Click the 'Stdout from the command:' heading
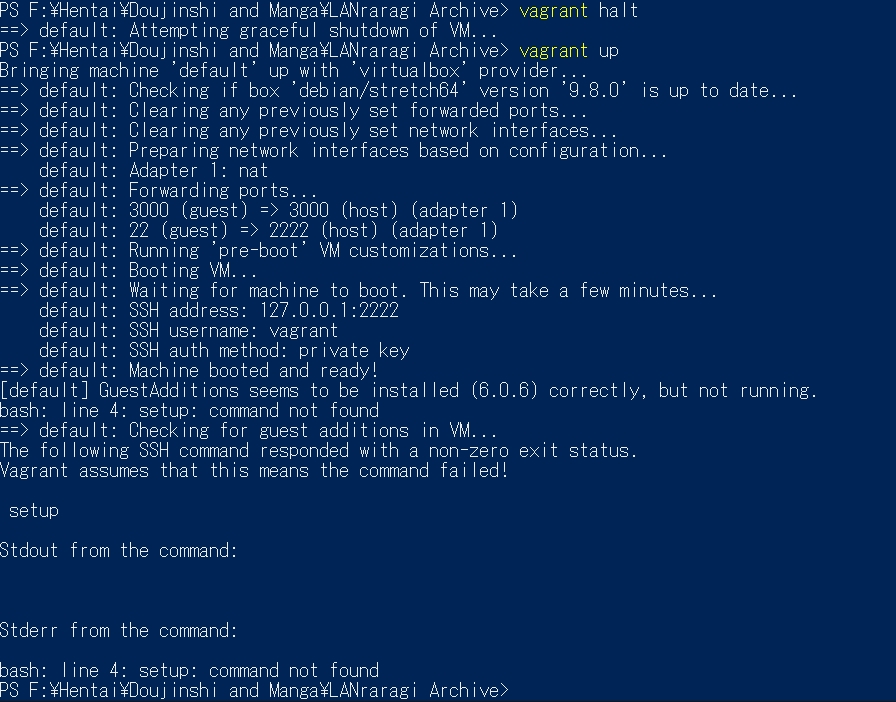The height and width of the screenshot is (702, 896). coord(119,551)
